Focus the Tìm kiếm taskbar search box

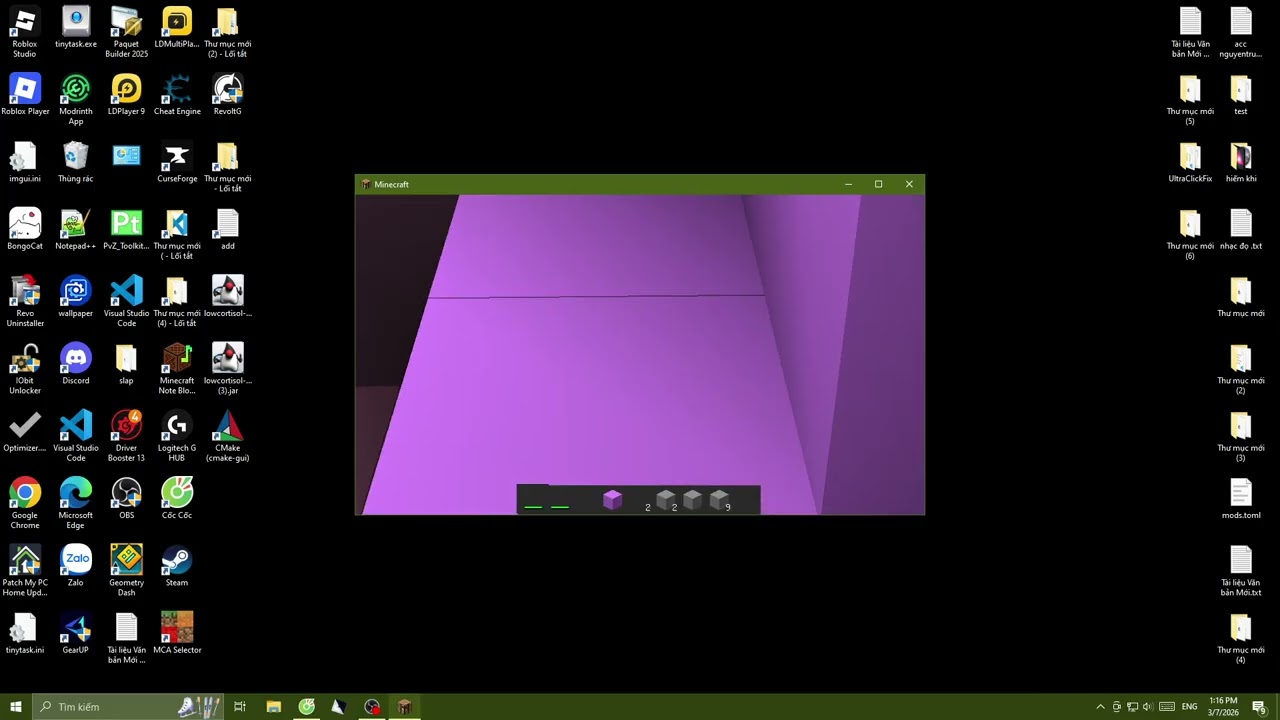tap(128, 707)
